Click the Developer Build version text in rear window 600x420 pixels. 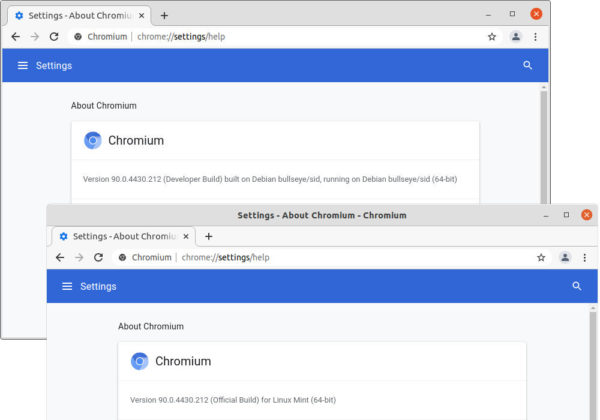pyautogui.click(x=270, y=179)
